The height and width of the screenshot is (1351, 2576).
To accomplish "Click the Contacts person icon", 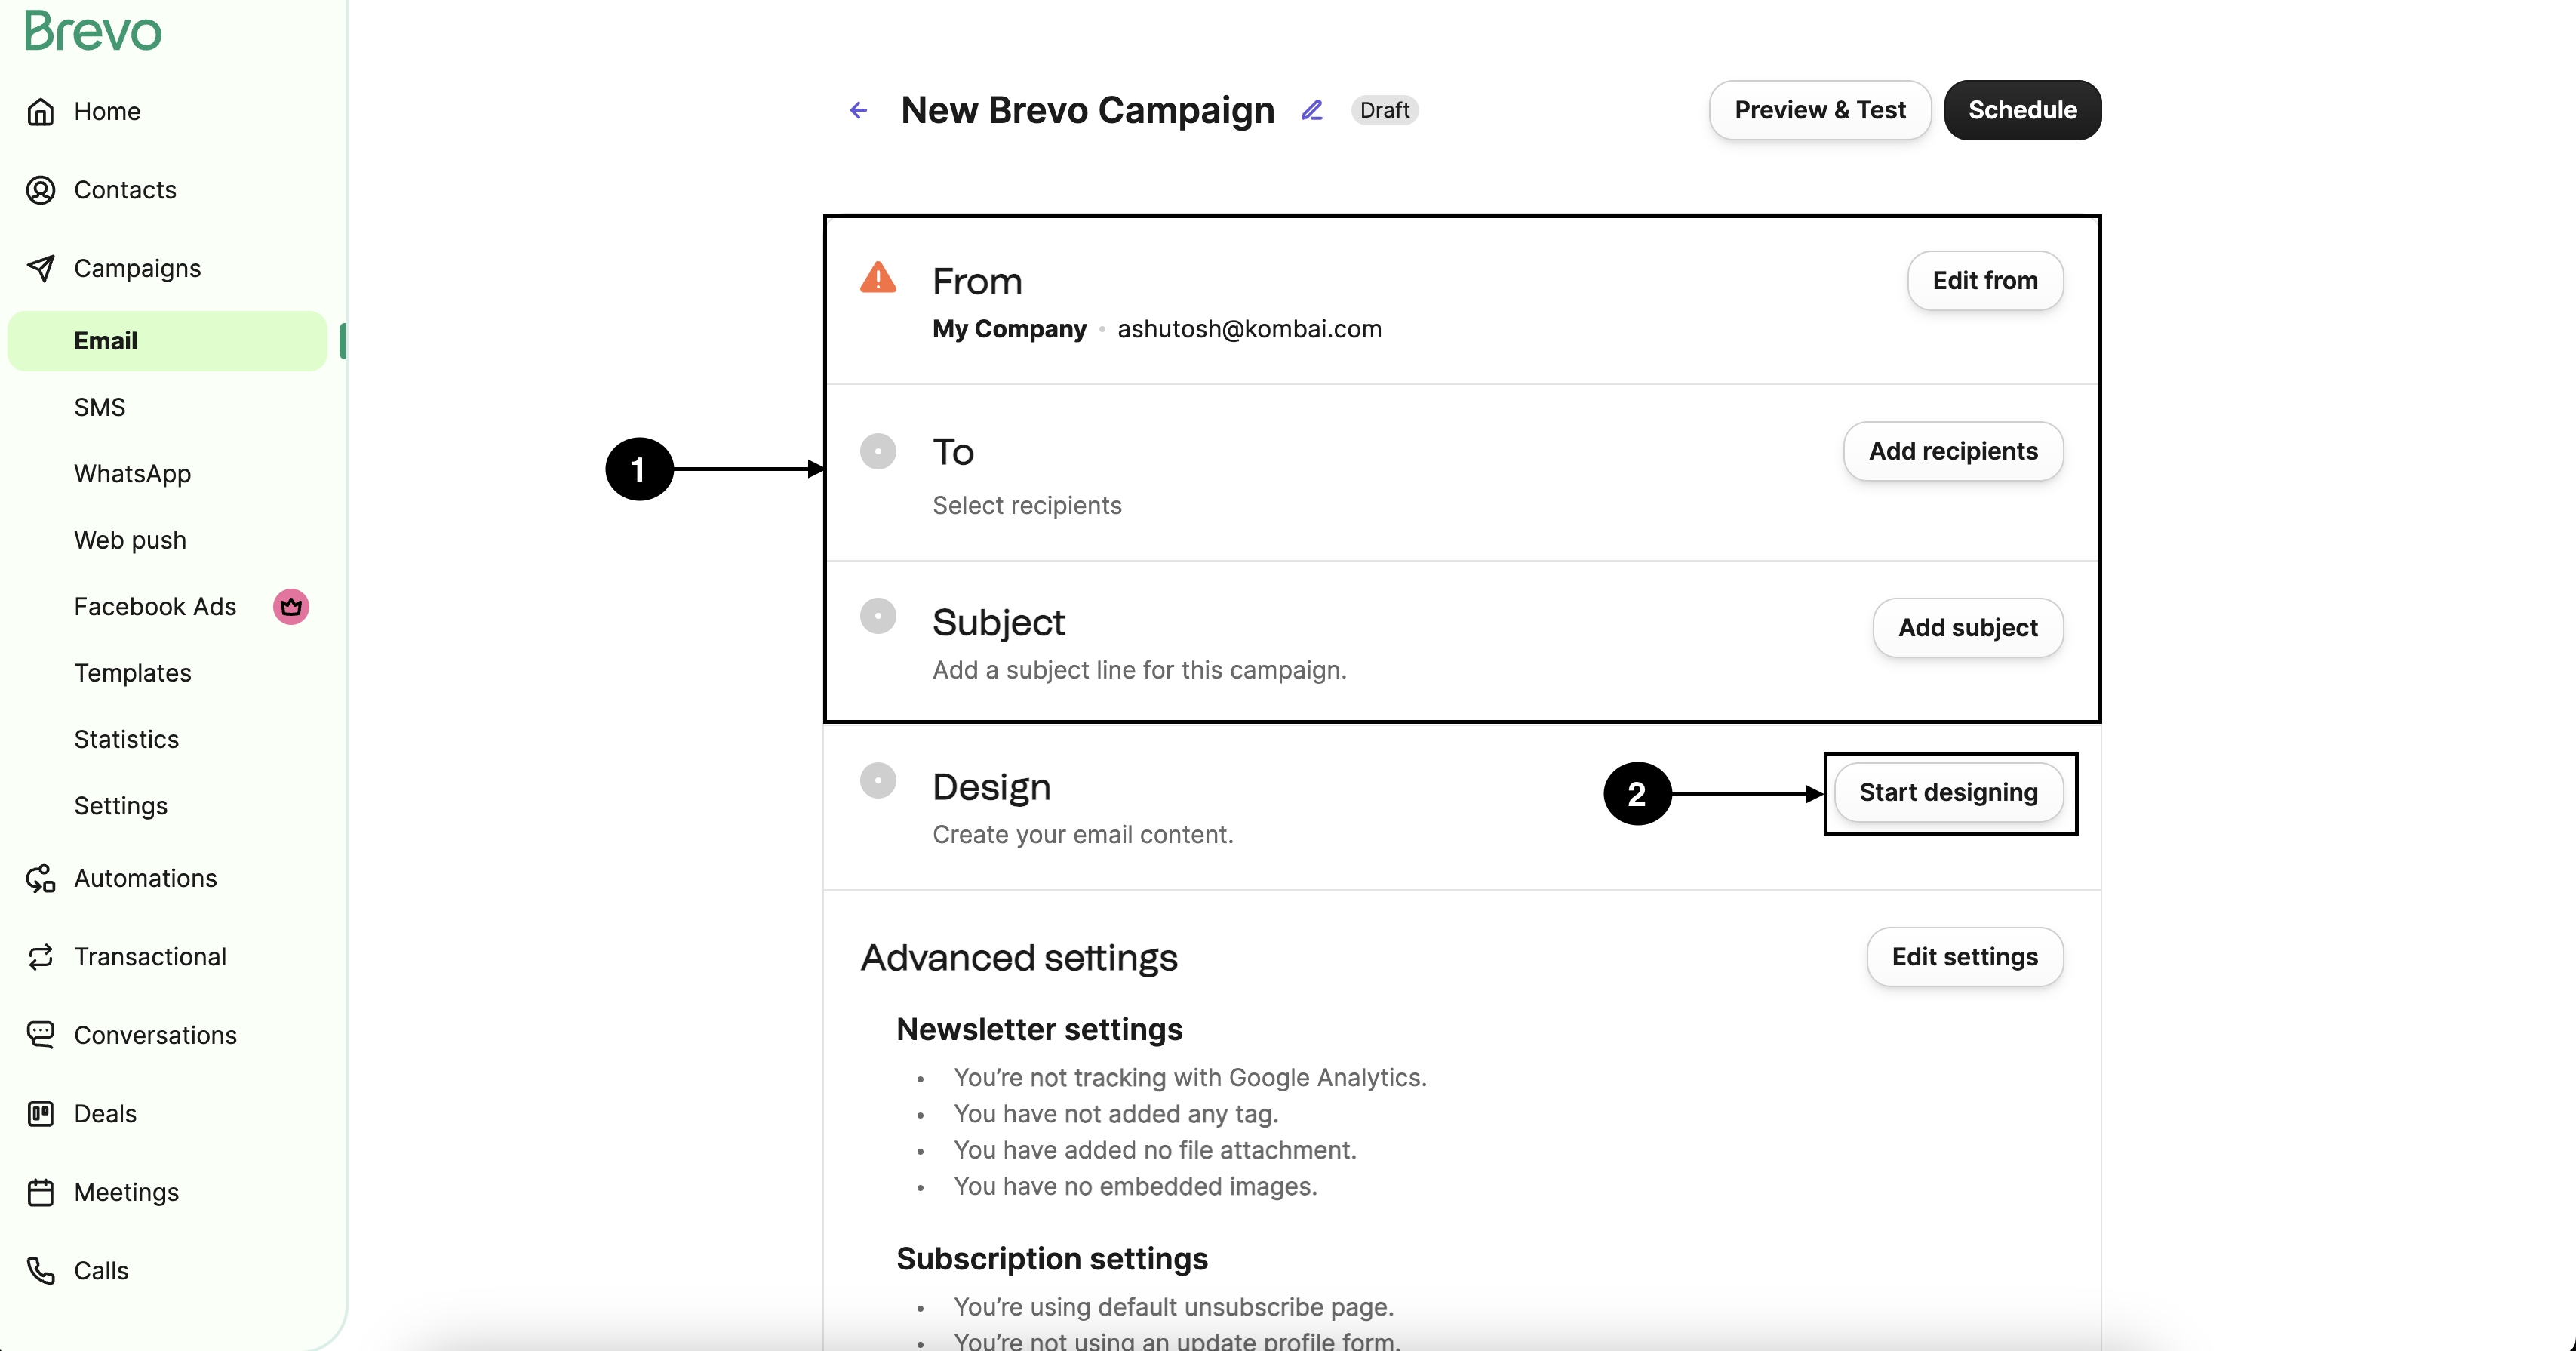I will click(x=40, y=190).
